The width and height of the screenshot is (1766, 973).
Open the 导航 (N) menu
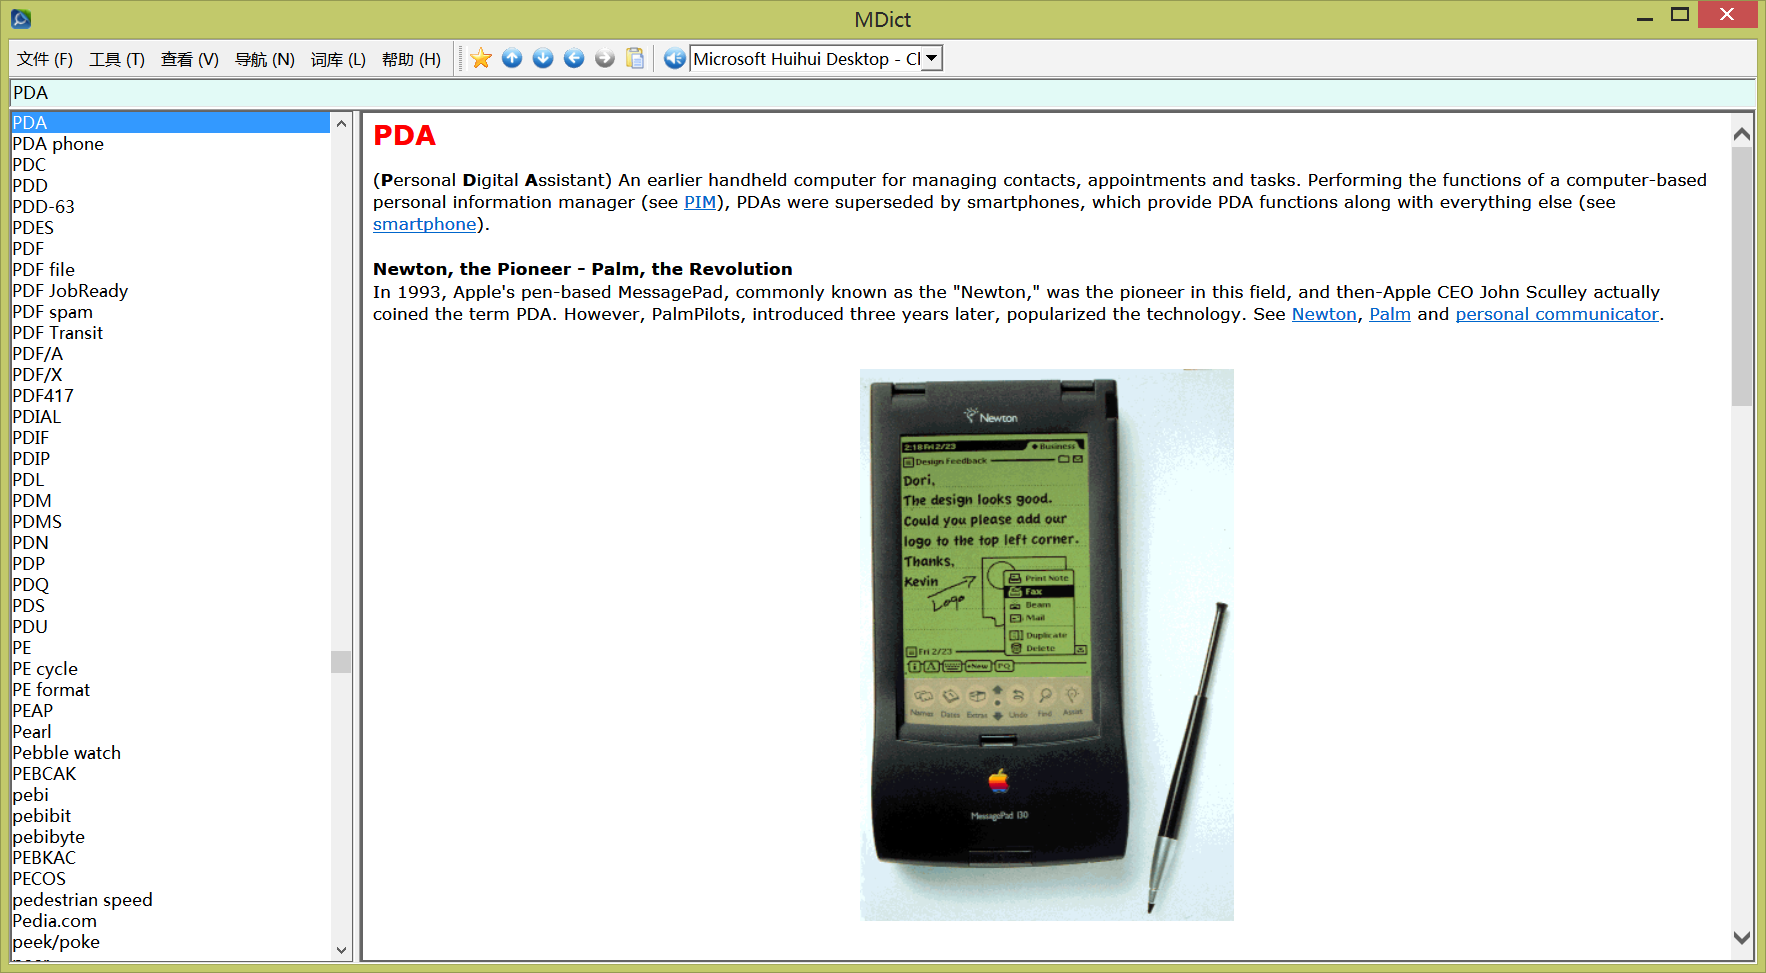pyautogui.click(x=265, y=59)
